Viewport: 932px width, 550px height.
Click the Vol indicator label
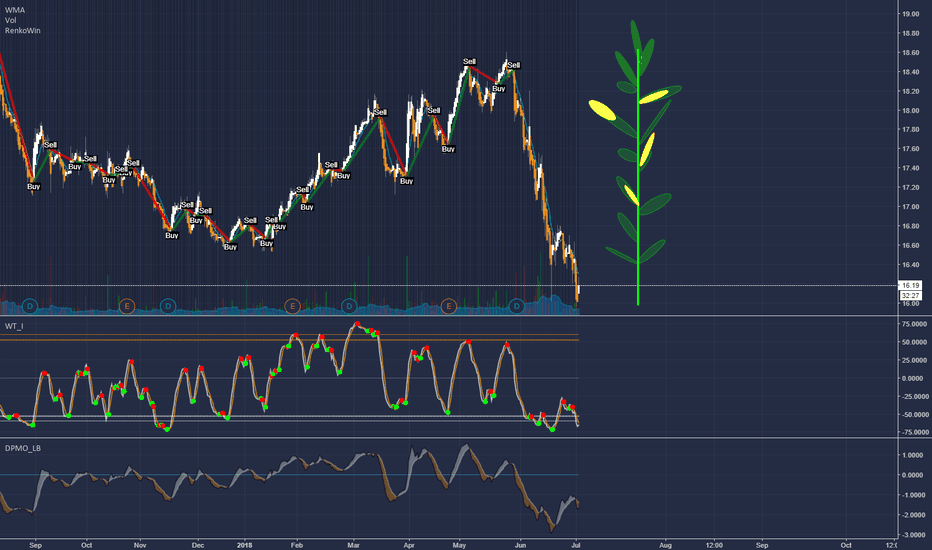[x=11, y=20]
